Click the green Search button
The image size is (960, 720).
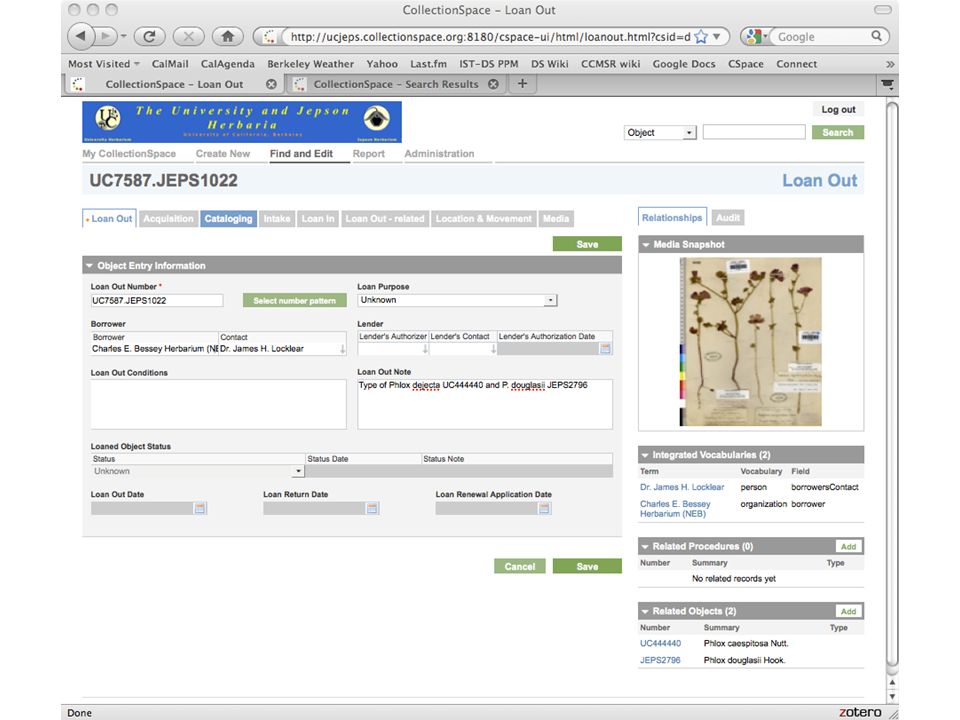click(x=838, y=132)
